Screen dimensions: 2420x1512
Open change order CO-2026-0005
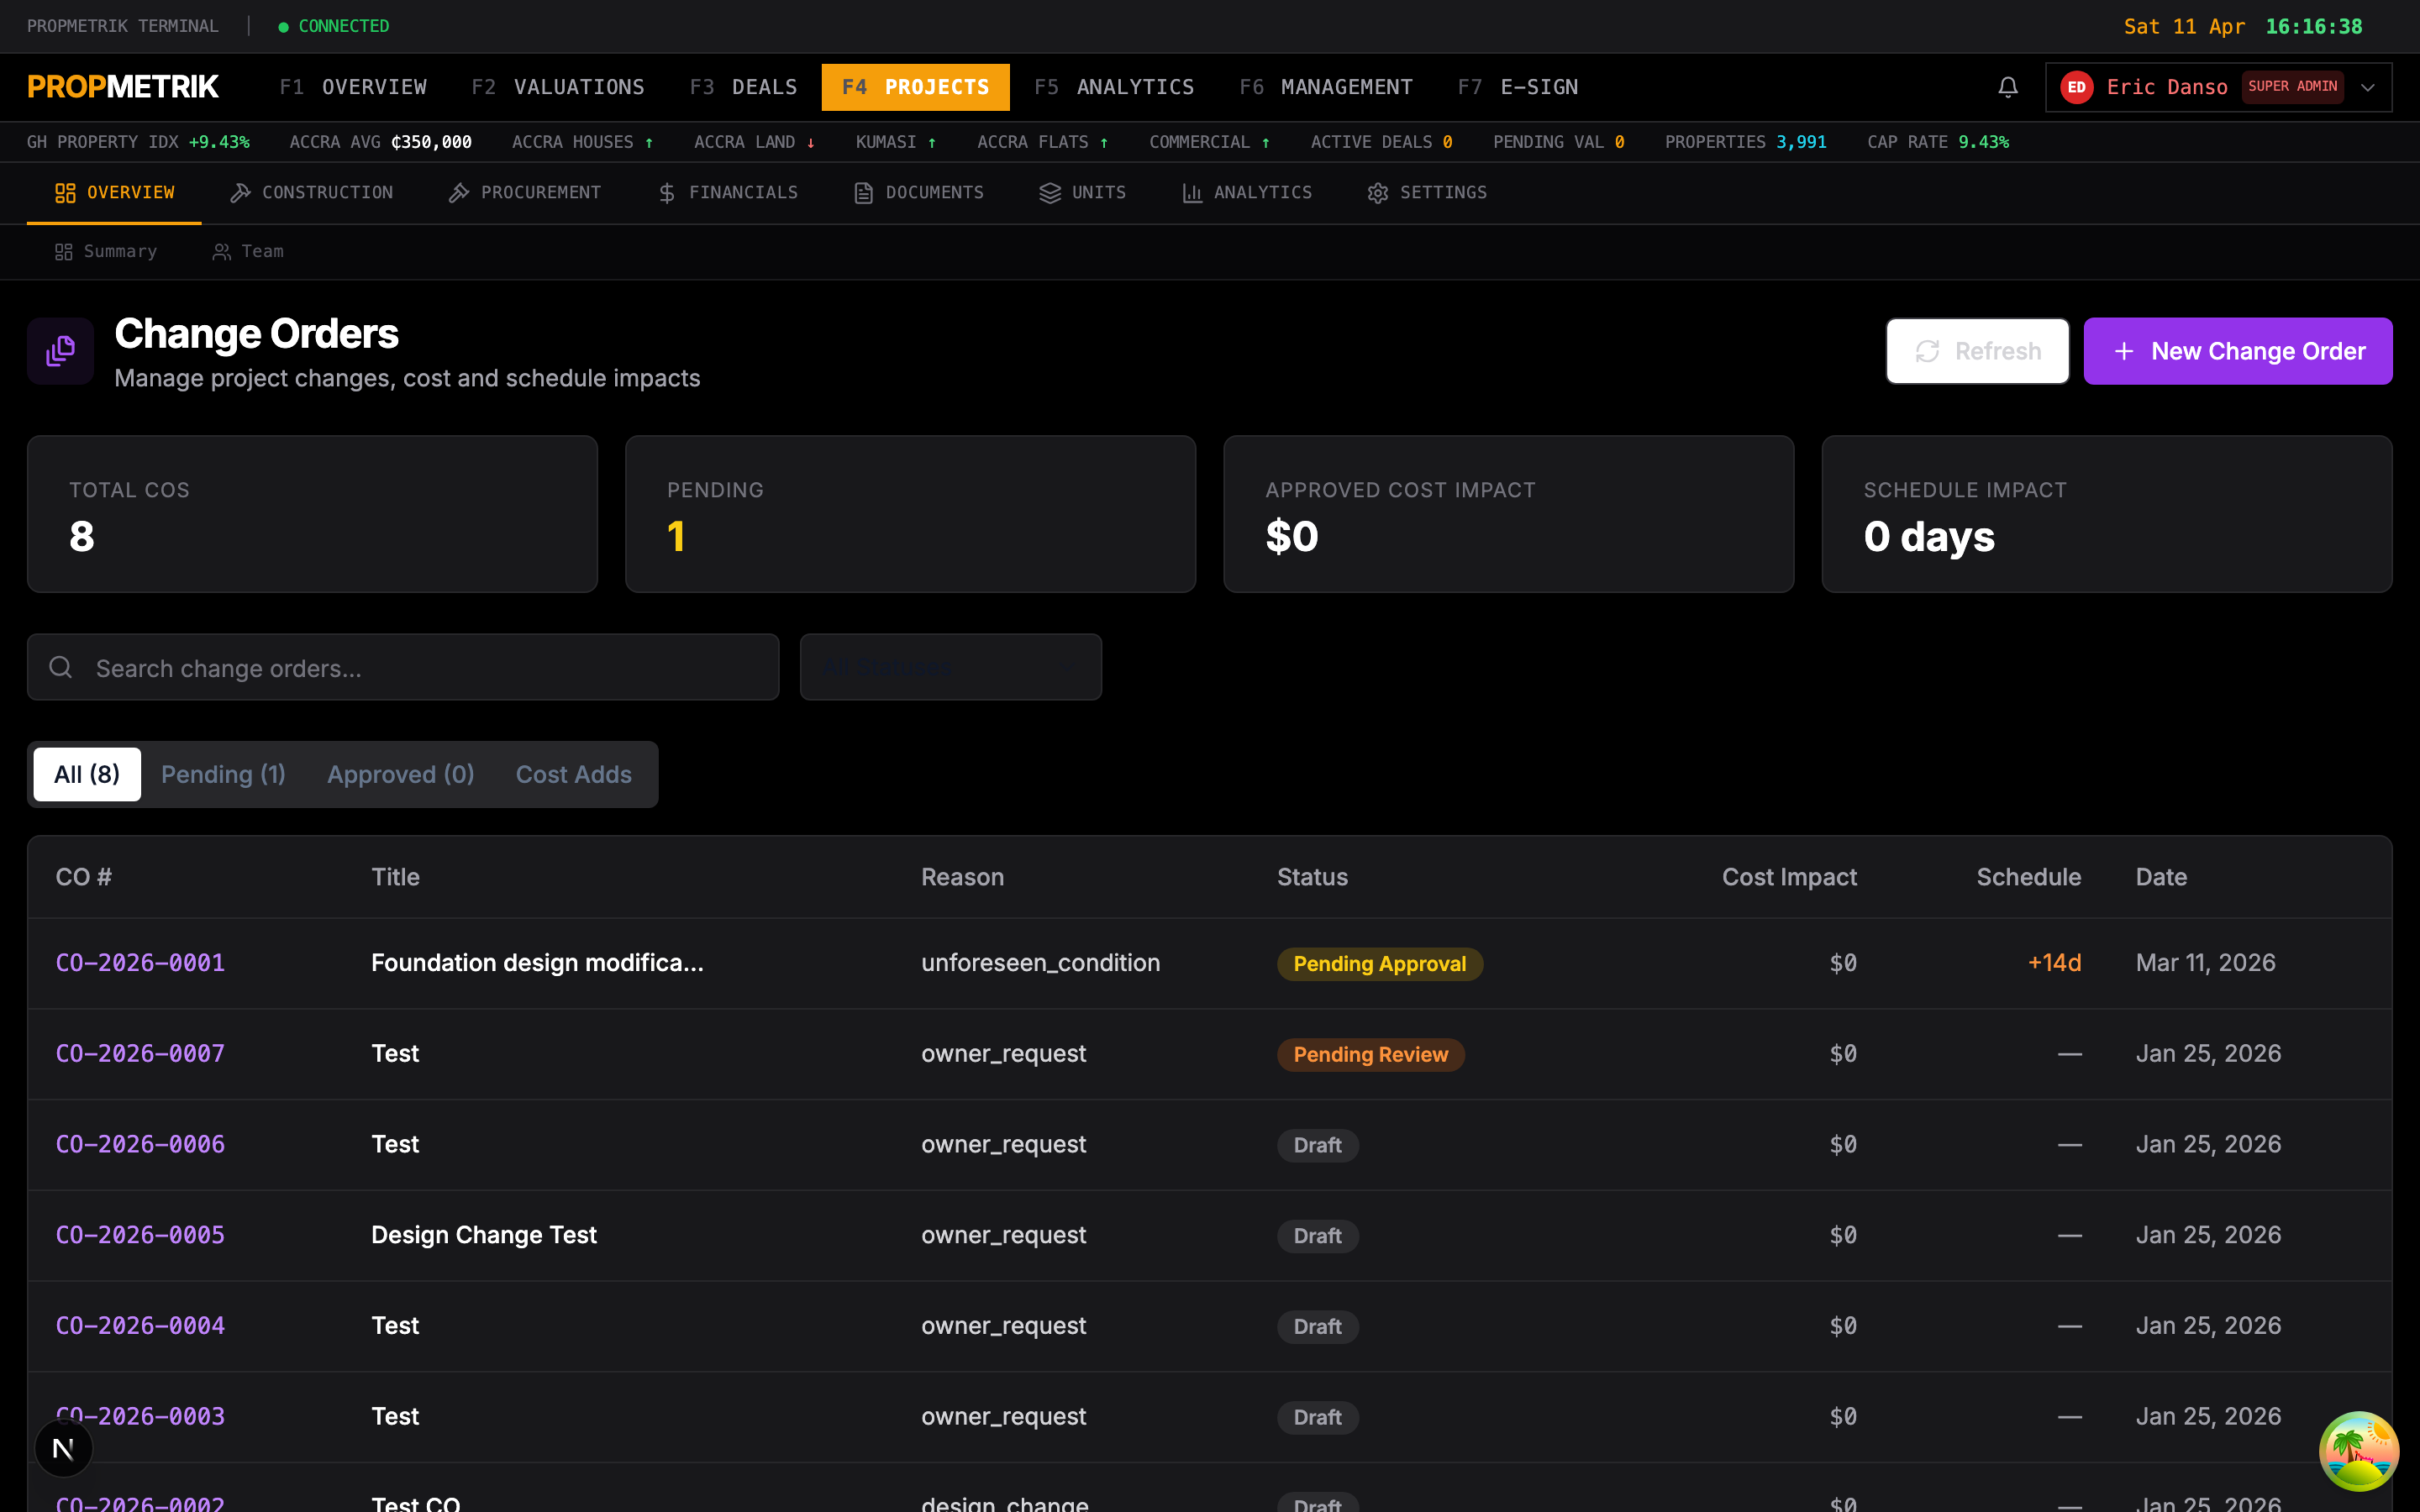click(x=140, y=1235)
